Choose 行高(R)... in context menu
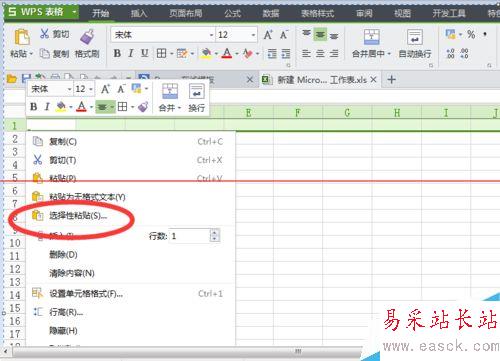The height and width of the screenshot is (361, 500). 131,312
